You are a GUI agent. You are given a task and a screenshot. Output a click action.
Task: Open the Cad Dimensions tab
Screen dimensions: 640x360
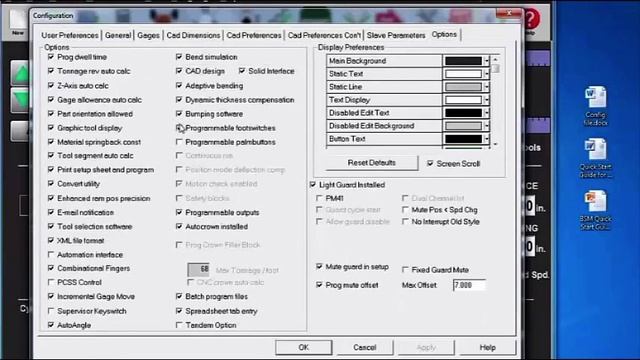(x=193, y=36)
